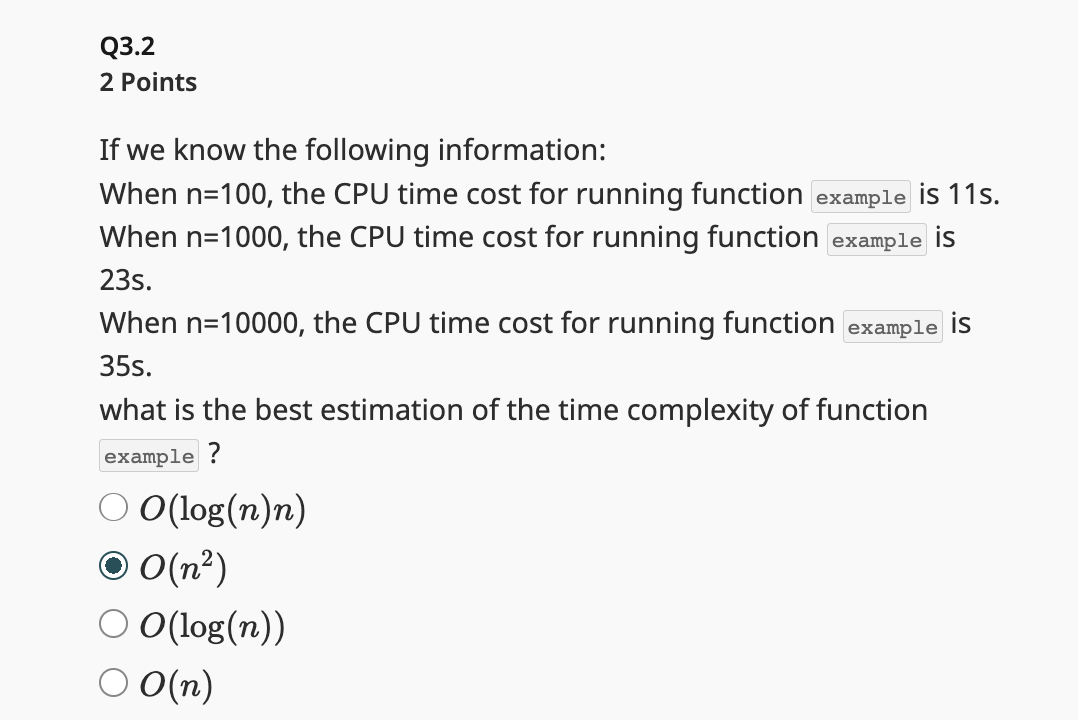Screen dimensions: 1078x720
Task: Click the third example code badge
Action: (892, 326)
